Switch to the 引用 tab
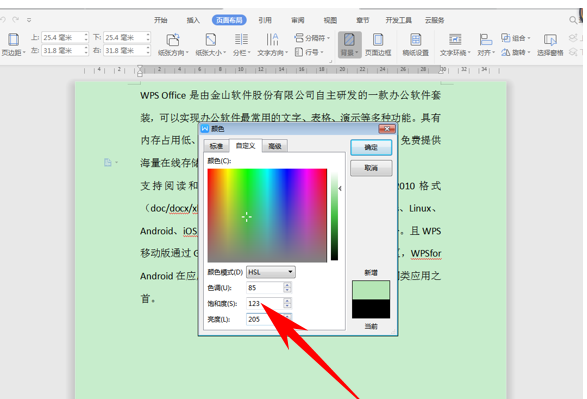587x399 pixels. click(265, 20)
